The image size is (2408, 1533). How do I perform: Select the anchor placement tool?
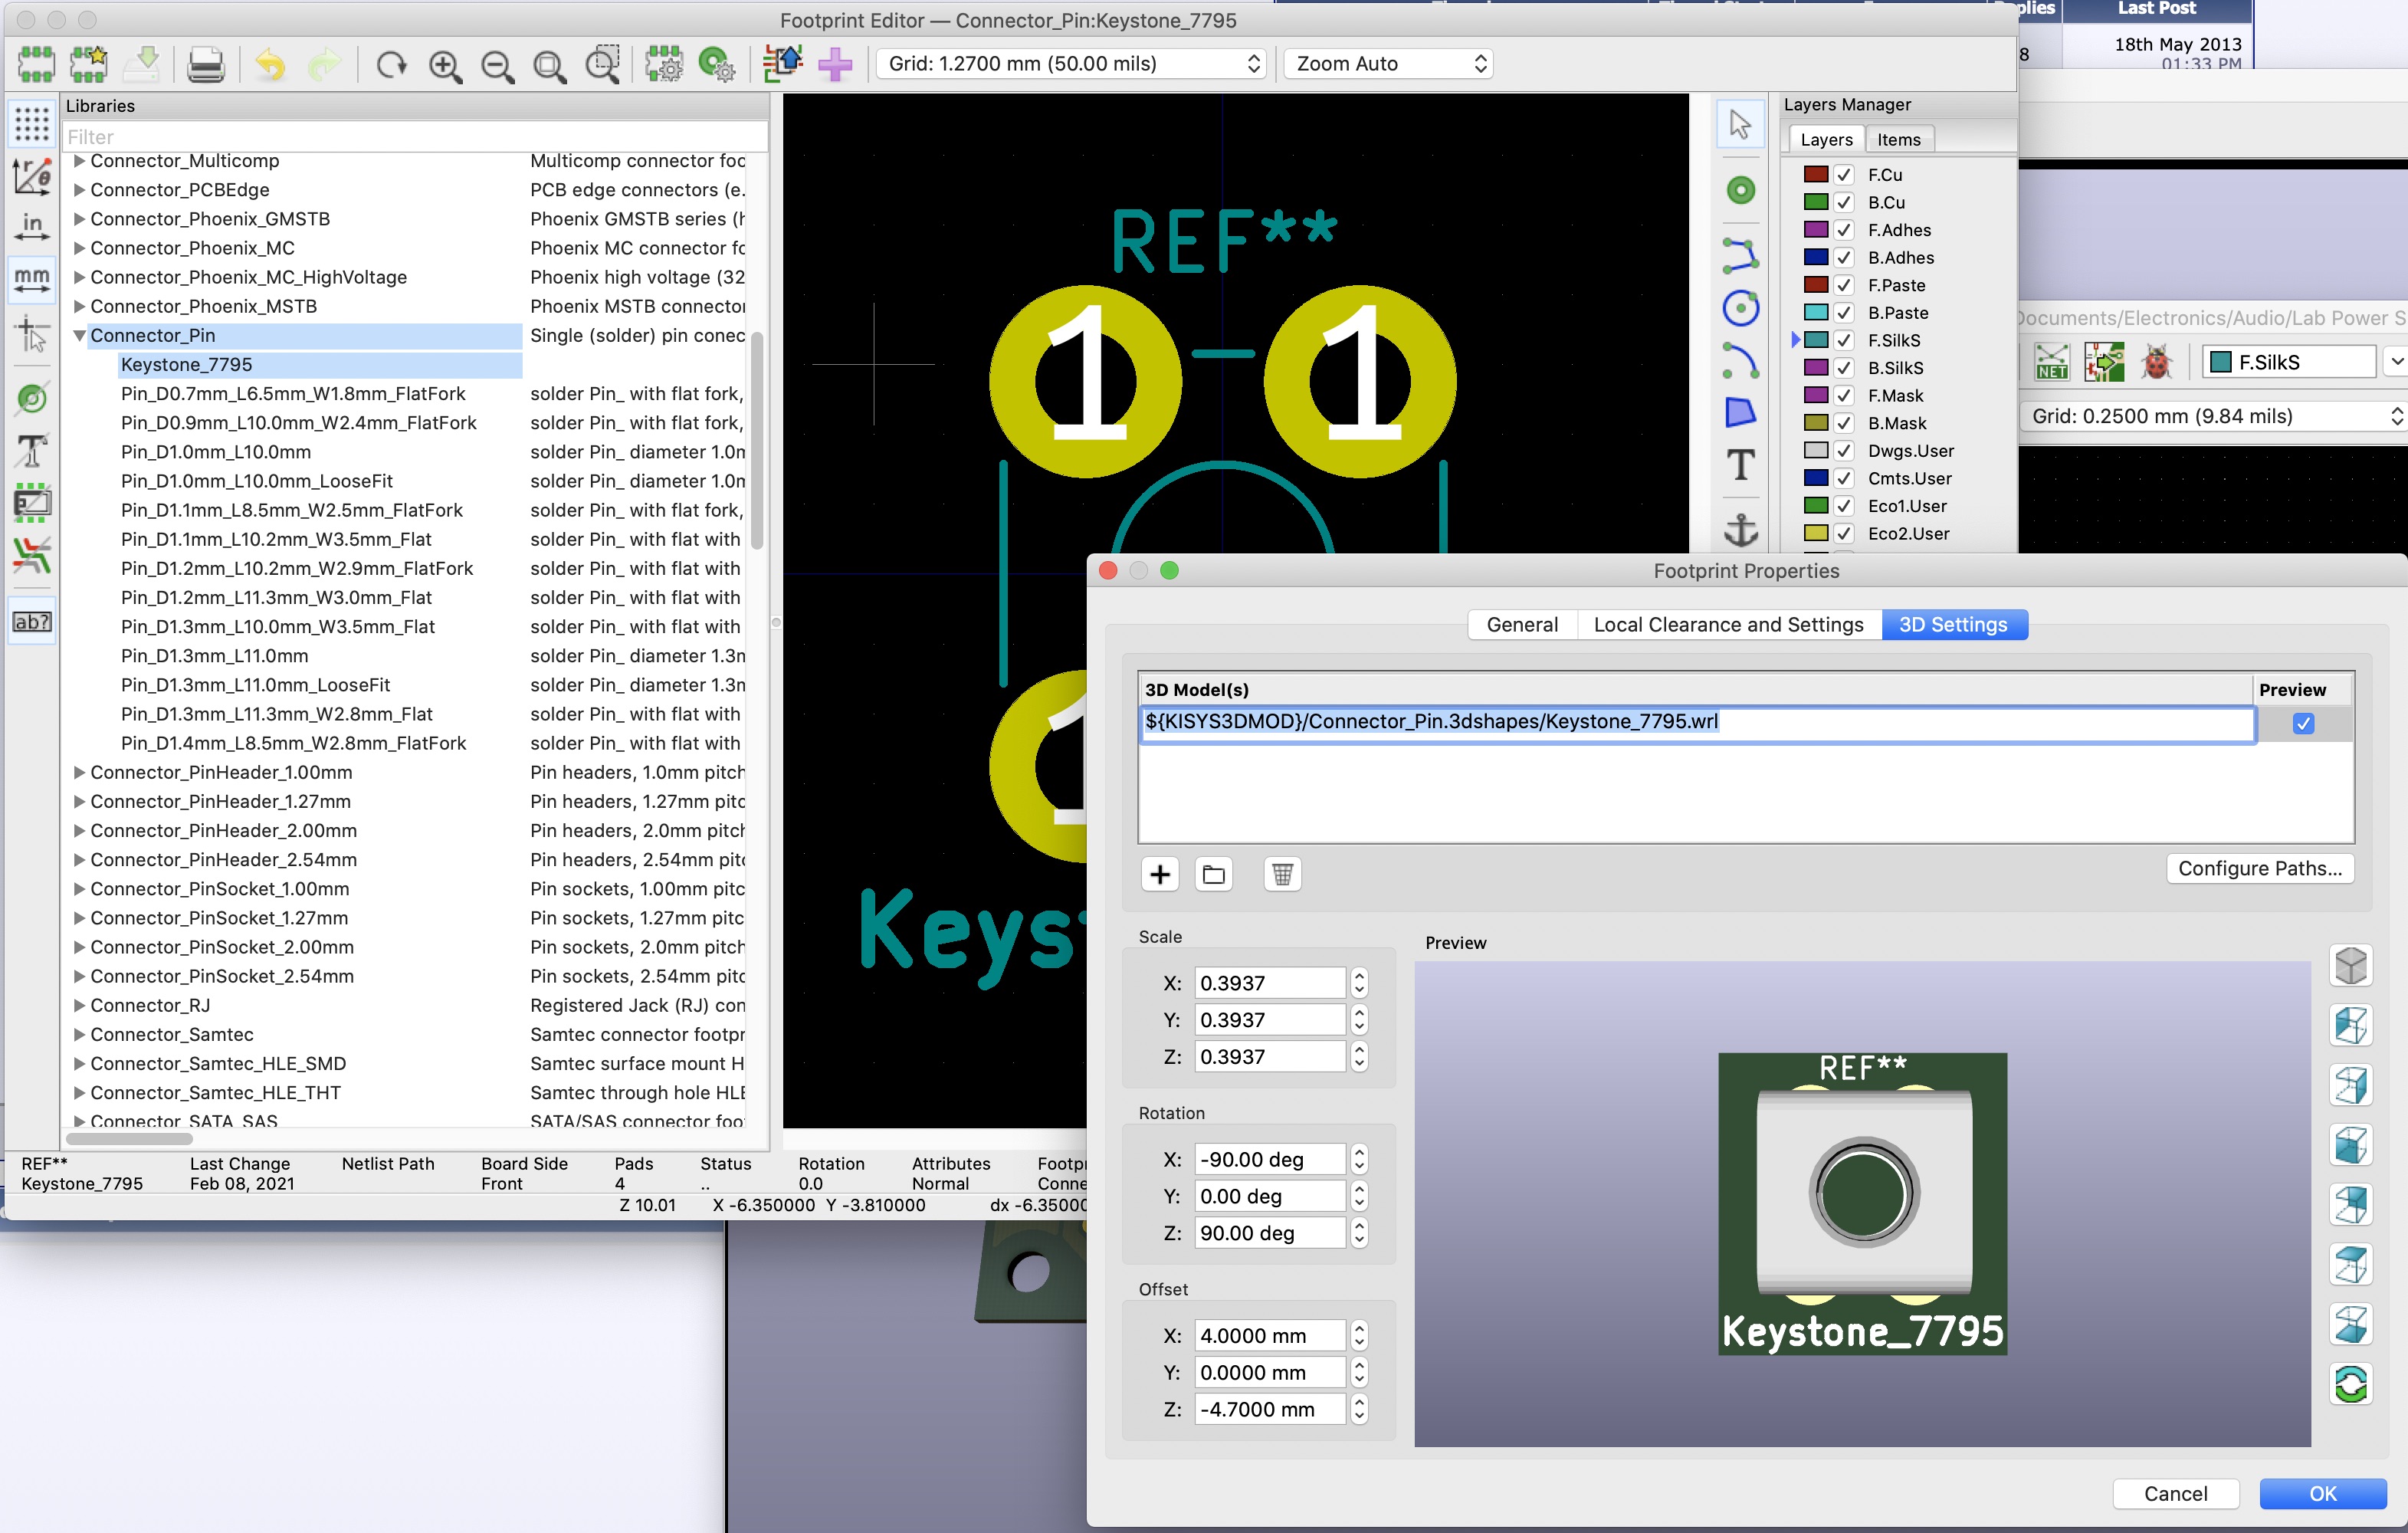1740,530
